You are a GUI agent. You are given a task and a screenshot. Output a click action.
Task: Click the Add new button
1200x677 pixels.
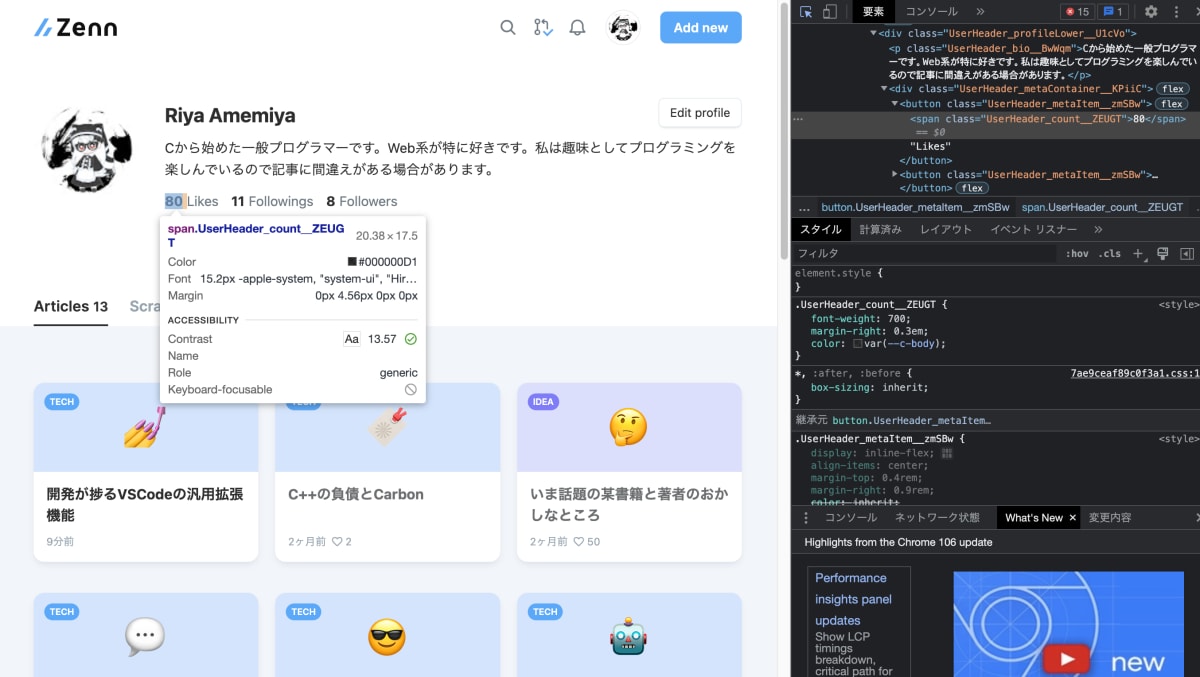701,27
